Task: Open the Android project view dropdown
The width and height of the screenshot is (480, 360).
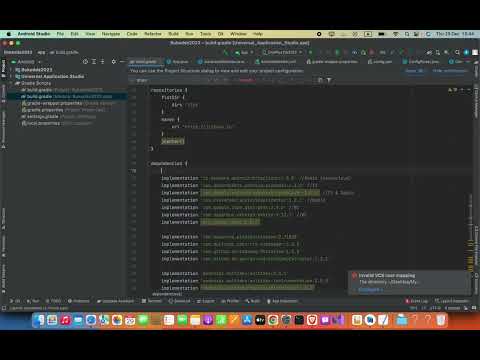Action: pos(26,62)
